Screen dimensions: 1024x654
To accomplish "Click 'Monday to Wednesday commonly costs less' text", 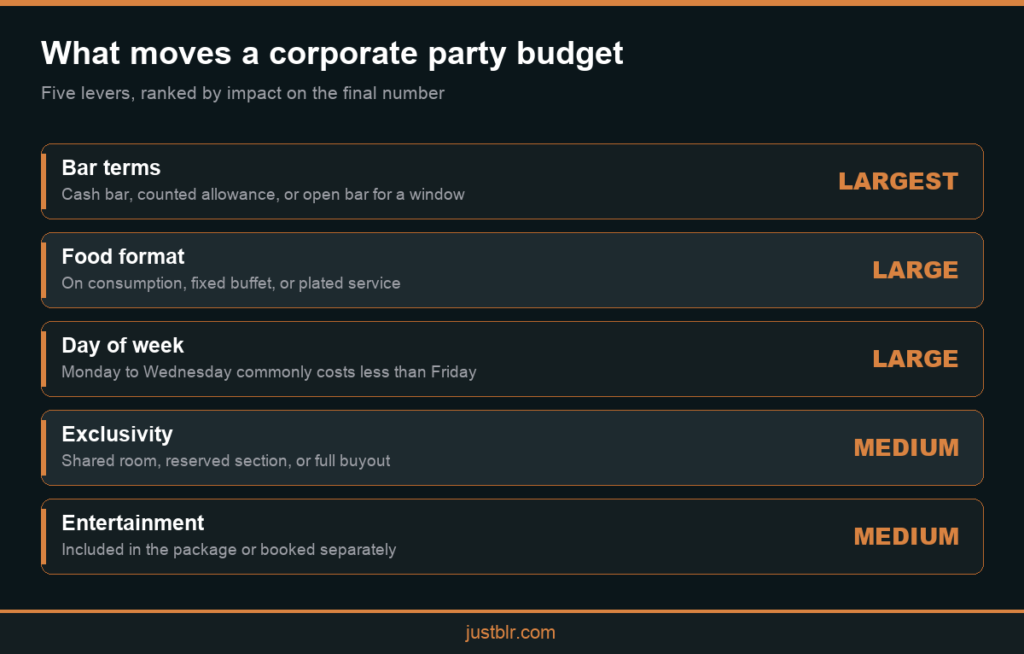I will pos(269,372).
